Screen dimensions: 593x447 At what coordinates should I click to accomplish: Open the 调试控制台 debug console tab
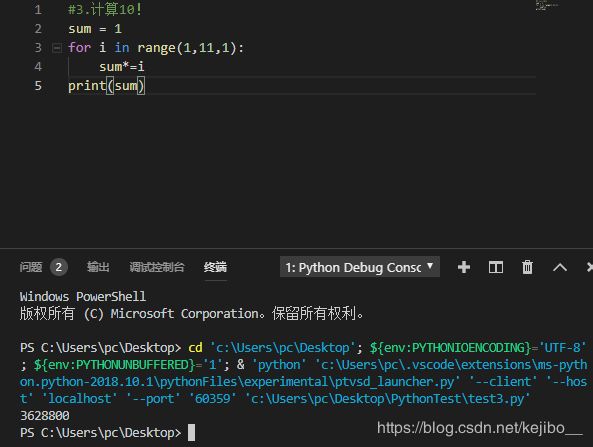point(157,267)
